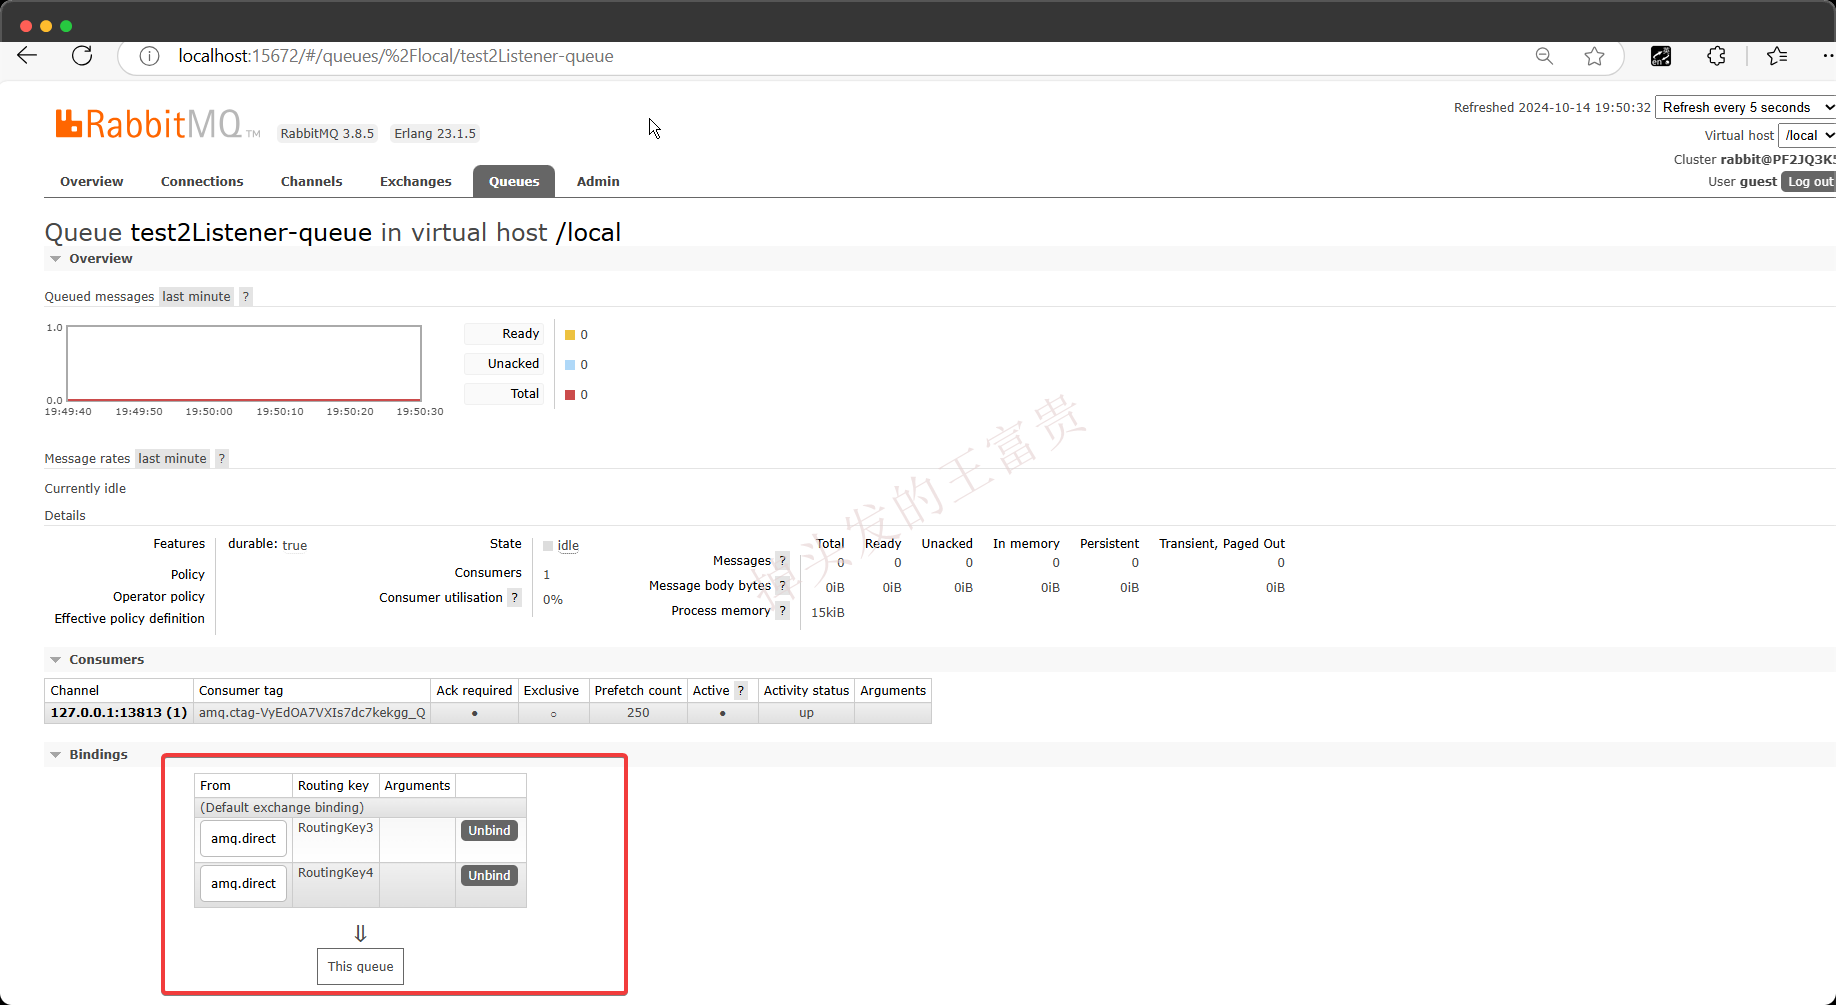The image size is (1836, 1005).
Task: Switch to the Connections tab
Action: (202, 182)
